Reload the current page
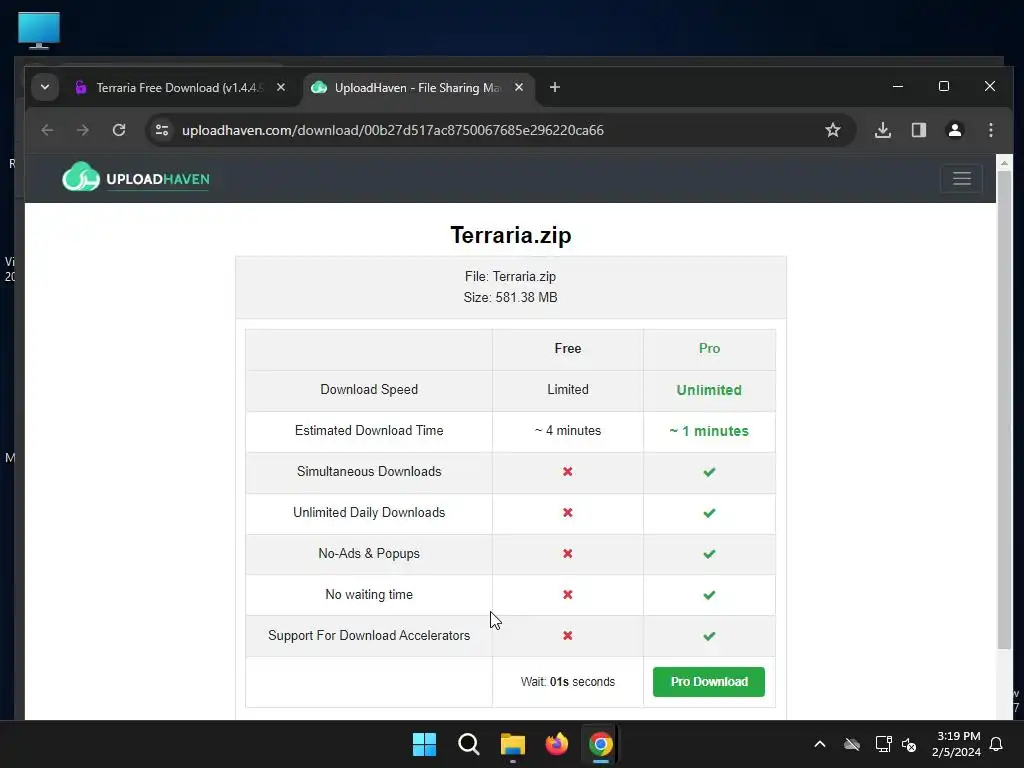This screenshot has height=768, width=1024. (118, 130)
